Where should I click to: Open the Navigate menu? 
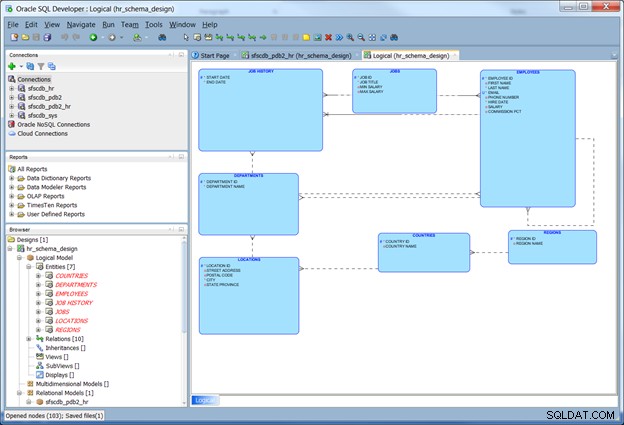pos(81,25)
